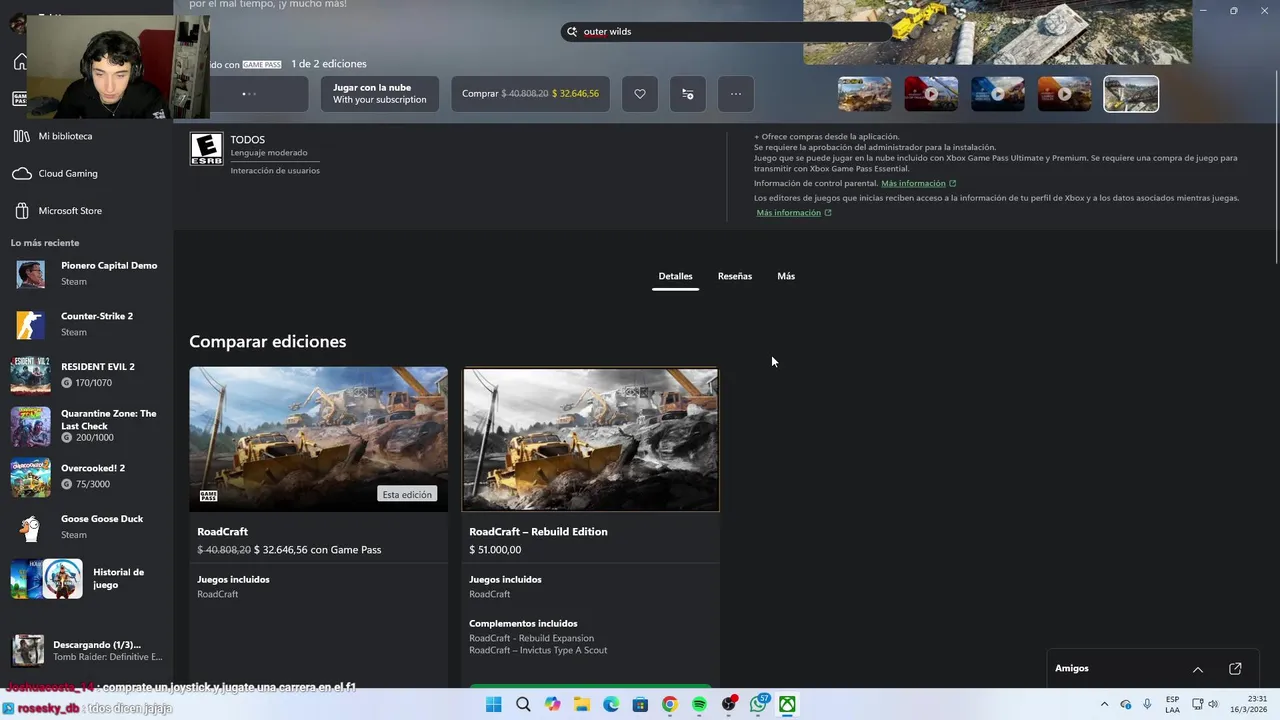Click the '$ 51.000,00' price text

click(x=495, y=550)
